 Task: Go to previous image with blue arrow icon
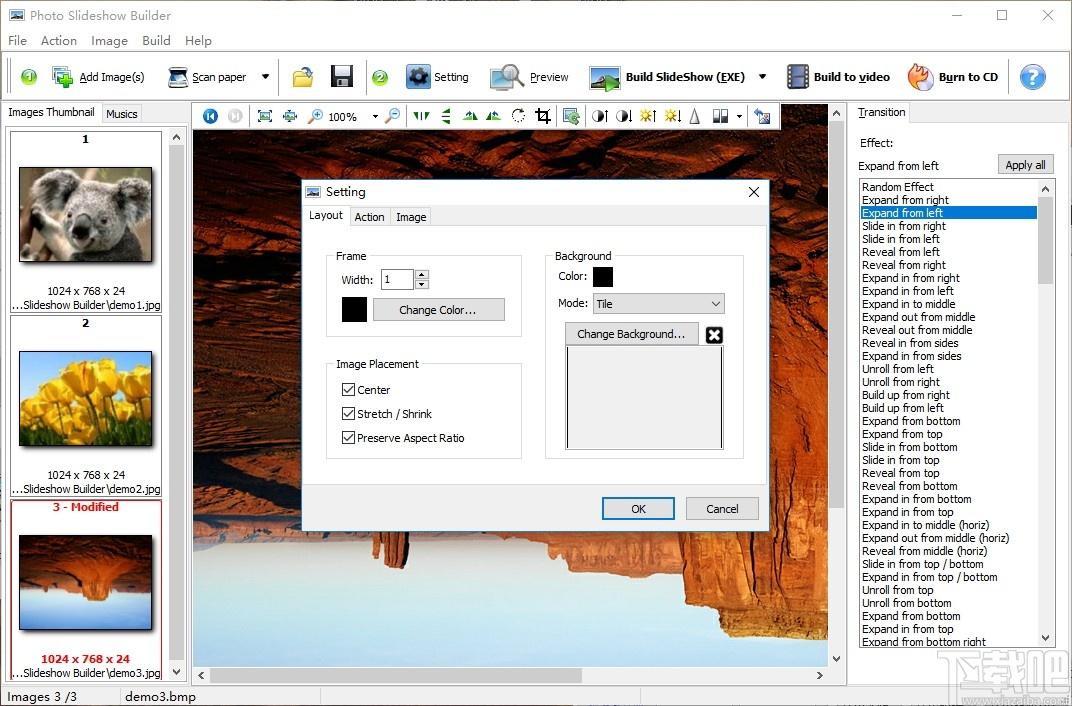[211, 116]
